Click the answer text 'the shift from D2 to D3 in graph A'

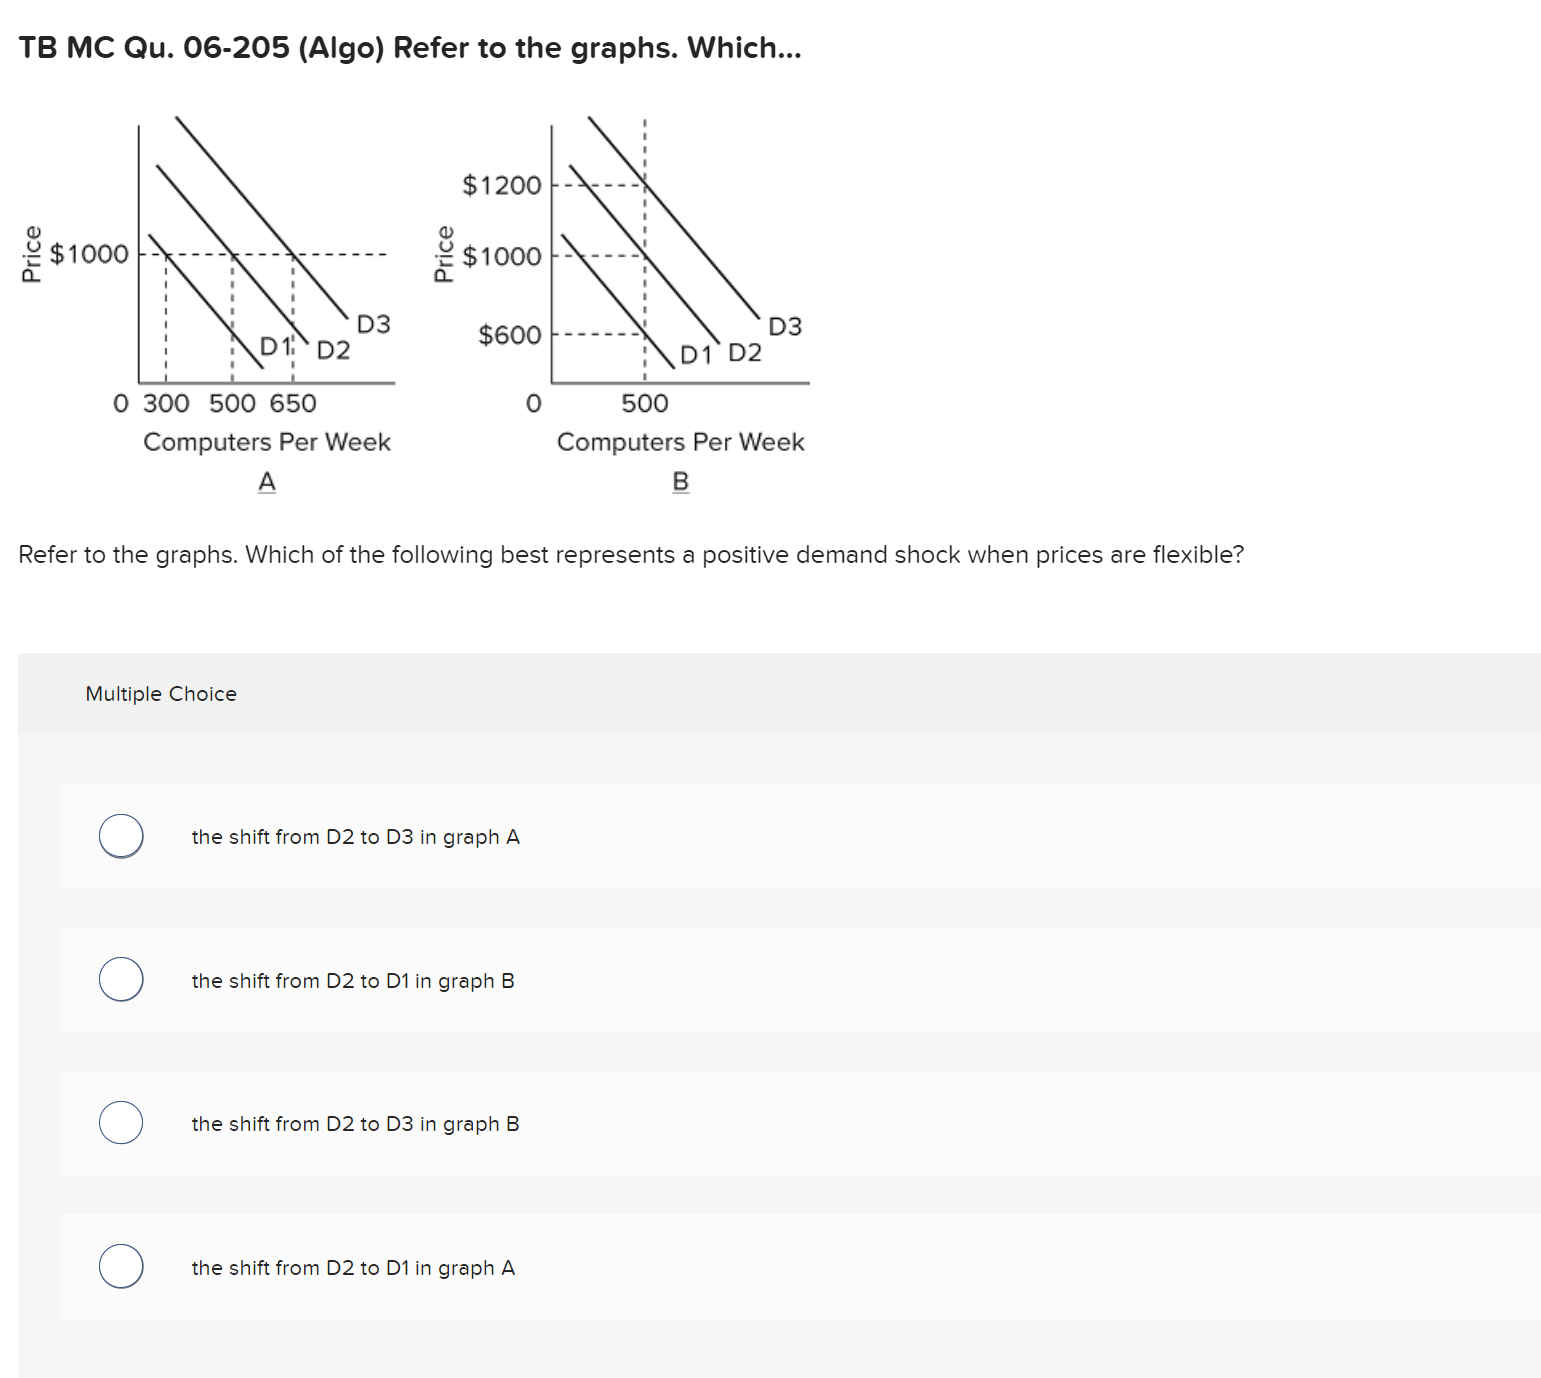click(354, 837)
